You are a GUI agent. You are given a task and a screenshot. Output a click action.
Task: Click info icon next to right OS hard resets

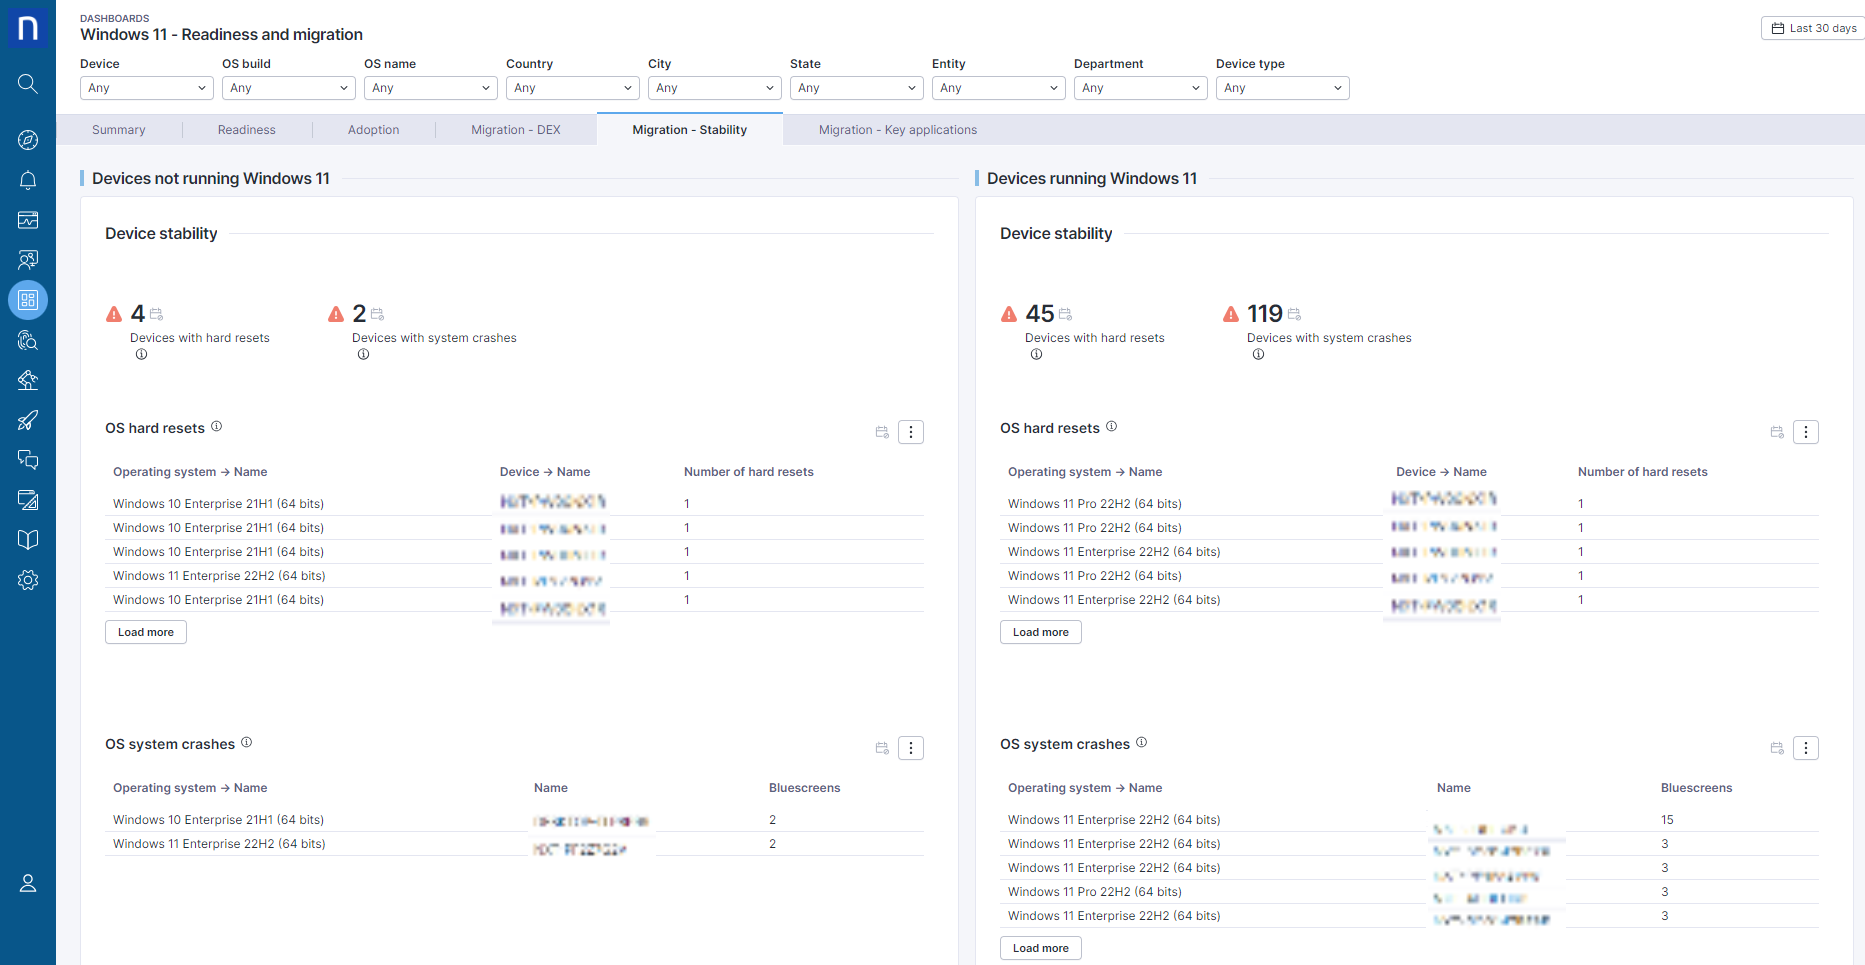(x=1111, y=426)
